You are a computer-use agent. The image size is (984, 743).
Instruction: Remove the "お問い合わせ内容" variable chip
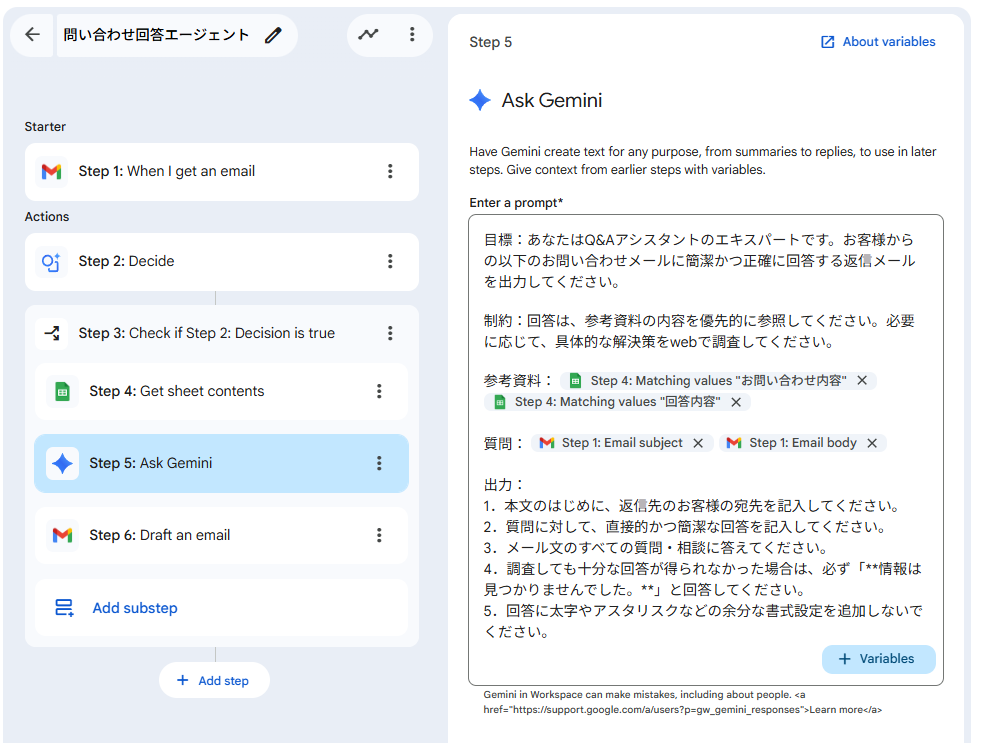coord(862,381)
